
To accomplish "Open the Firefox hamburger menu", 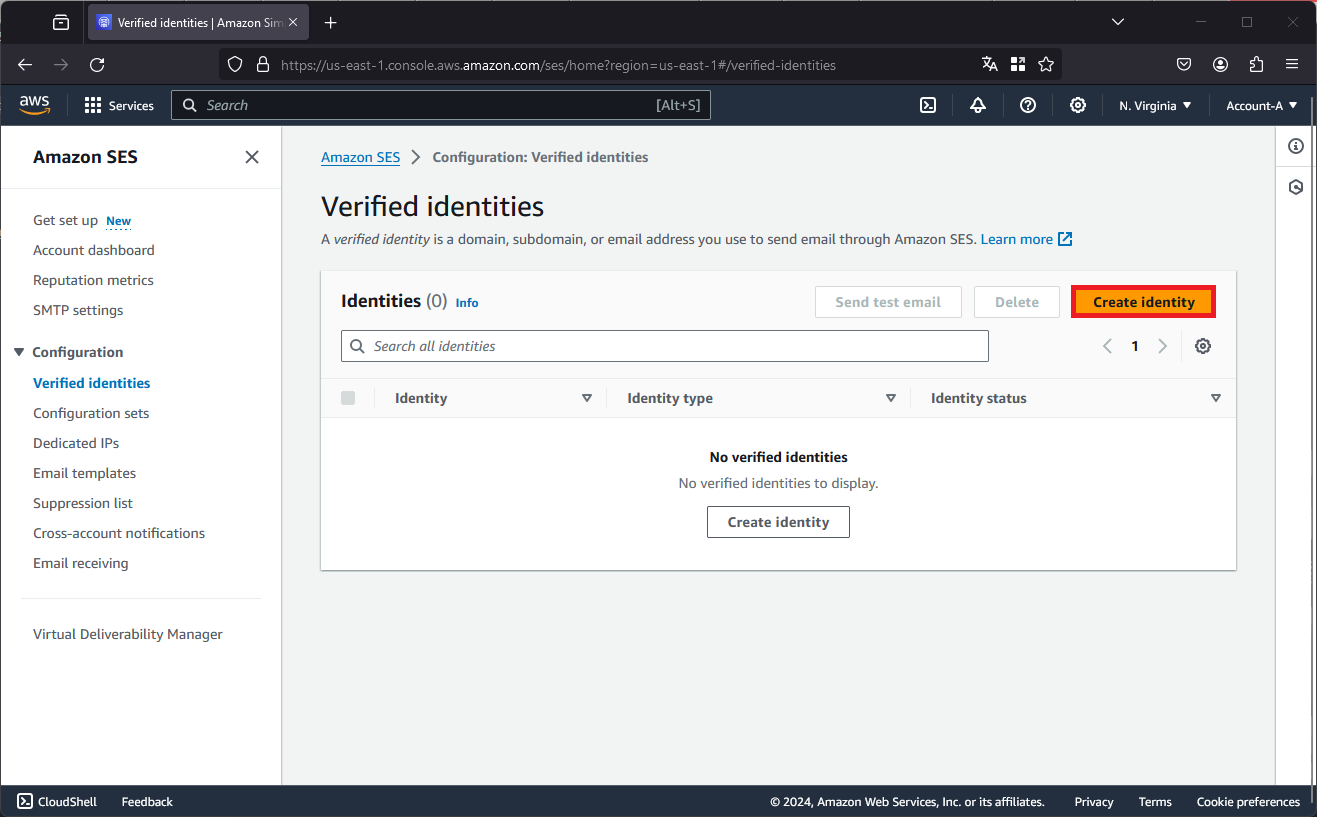I will (1292, 64).
